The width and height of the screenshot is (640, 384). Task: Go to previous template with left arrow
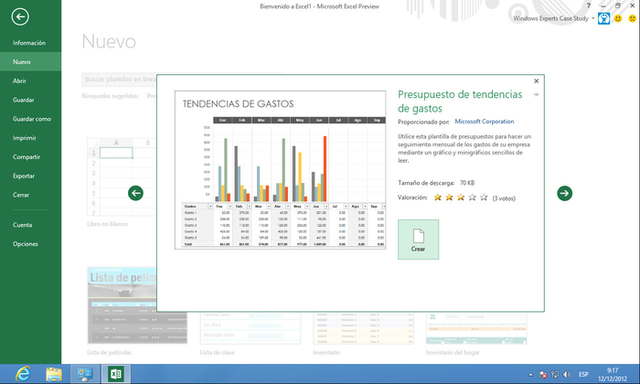(x=136, y=193)
